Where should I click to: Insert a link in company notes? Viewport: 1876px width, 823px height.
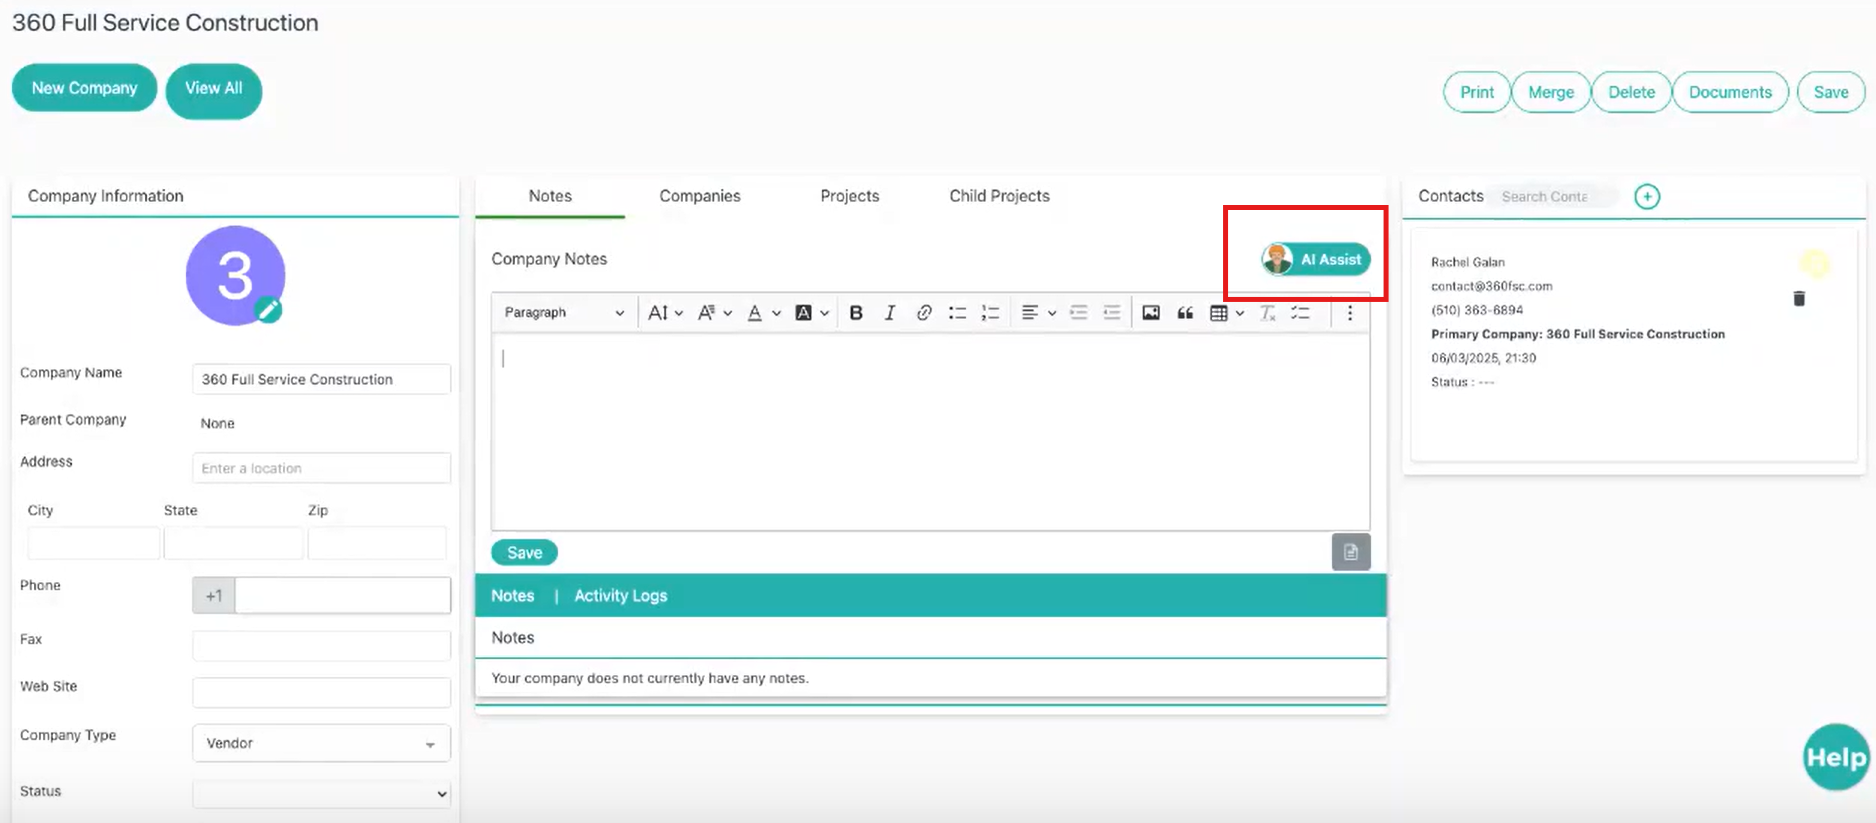[x=923, y=313]
